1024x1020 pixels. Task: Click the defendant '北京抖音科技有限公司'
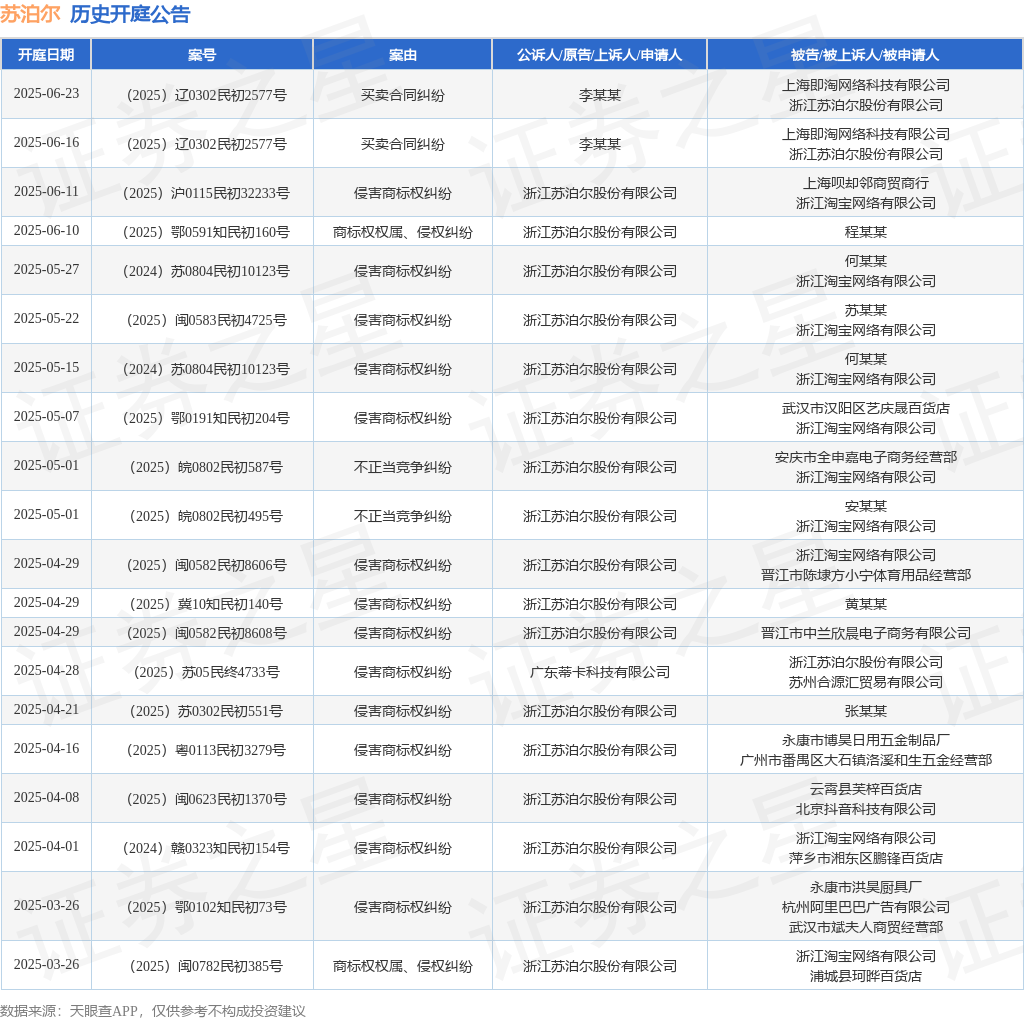[x=865, y=810]
